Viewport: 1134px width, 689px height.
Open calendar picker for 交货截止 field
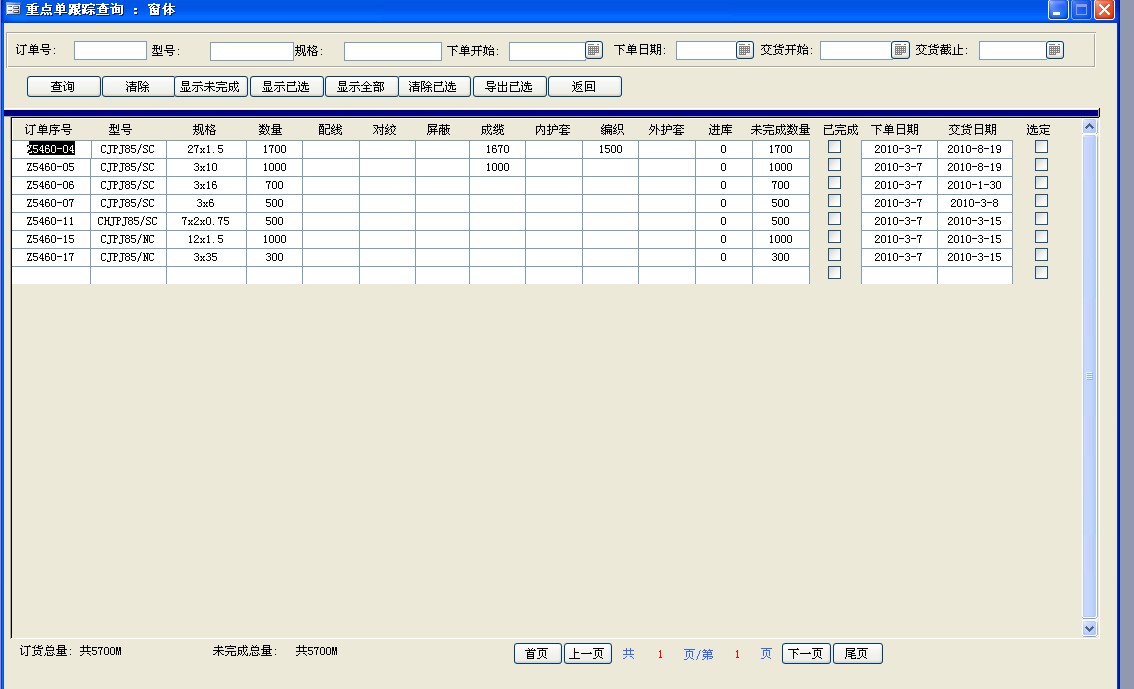[x=1055, y=50]
